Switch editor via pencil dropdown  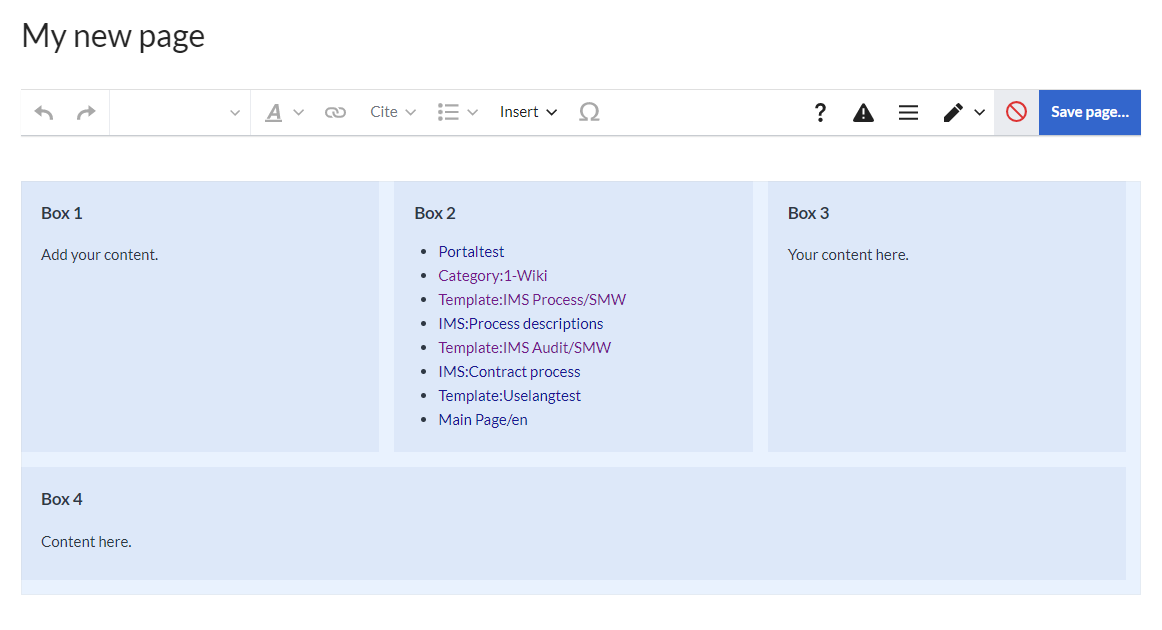click(x=964, y=113)
